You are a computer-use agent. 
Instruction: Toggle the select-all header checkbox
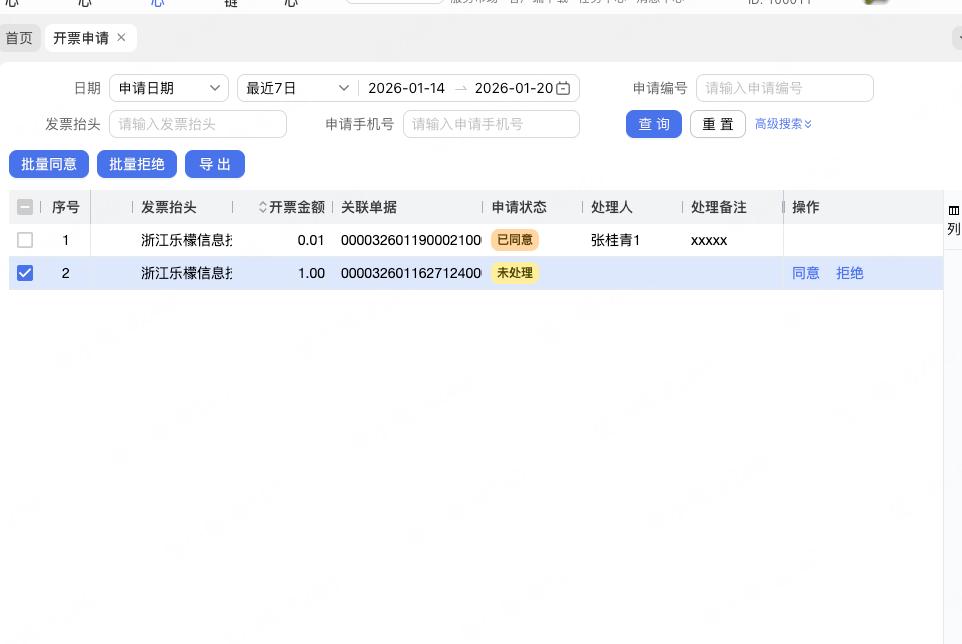[x=25, y=207]
